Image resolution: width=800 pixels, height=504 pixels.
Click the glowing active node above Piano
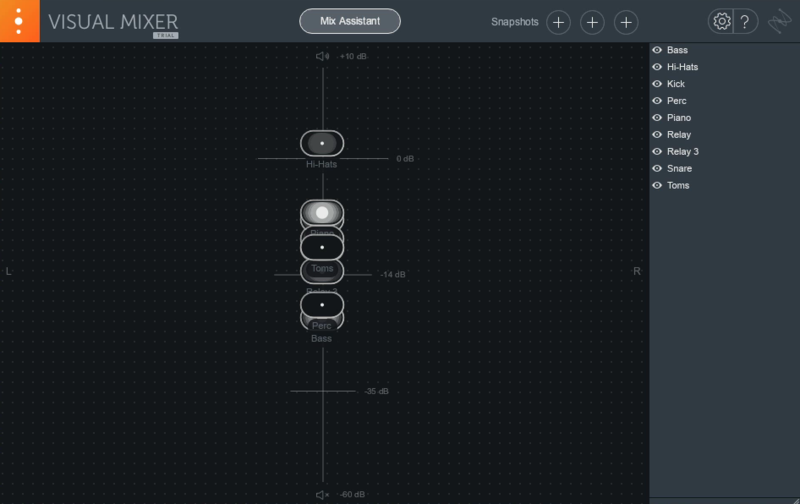[322, 212]
